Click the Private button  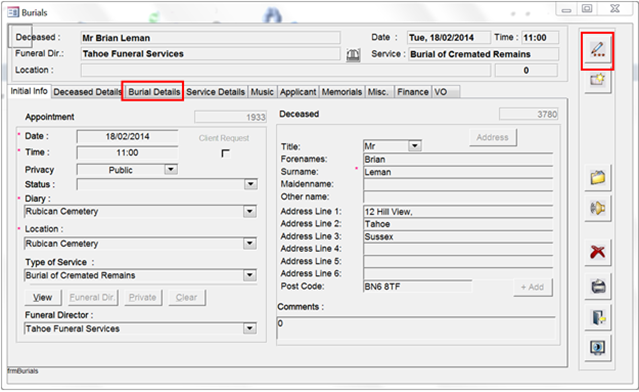coord(143,297)
